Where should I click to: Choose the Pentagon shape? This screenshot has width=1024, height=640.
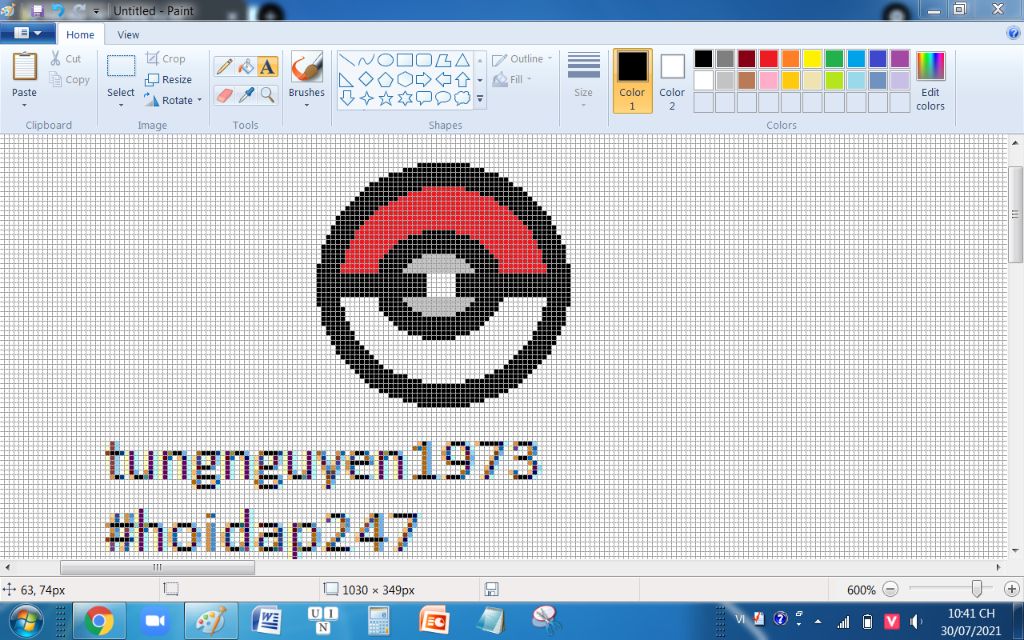[x=385, y=80]
